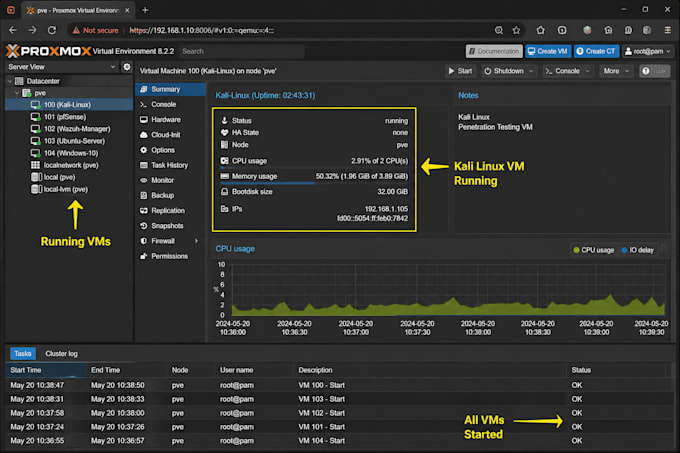Go back in browser
This screenshot has height=453, width=680.
pos(13,30)
